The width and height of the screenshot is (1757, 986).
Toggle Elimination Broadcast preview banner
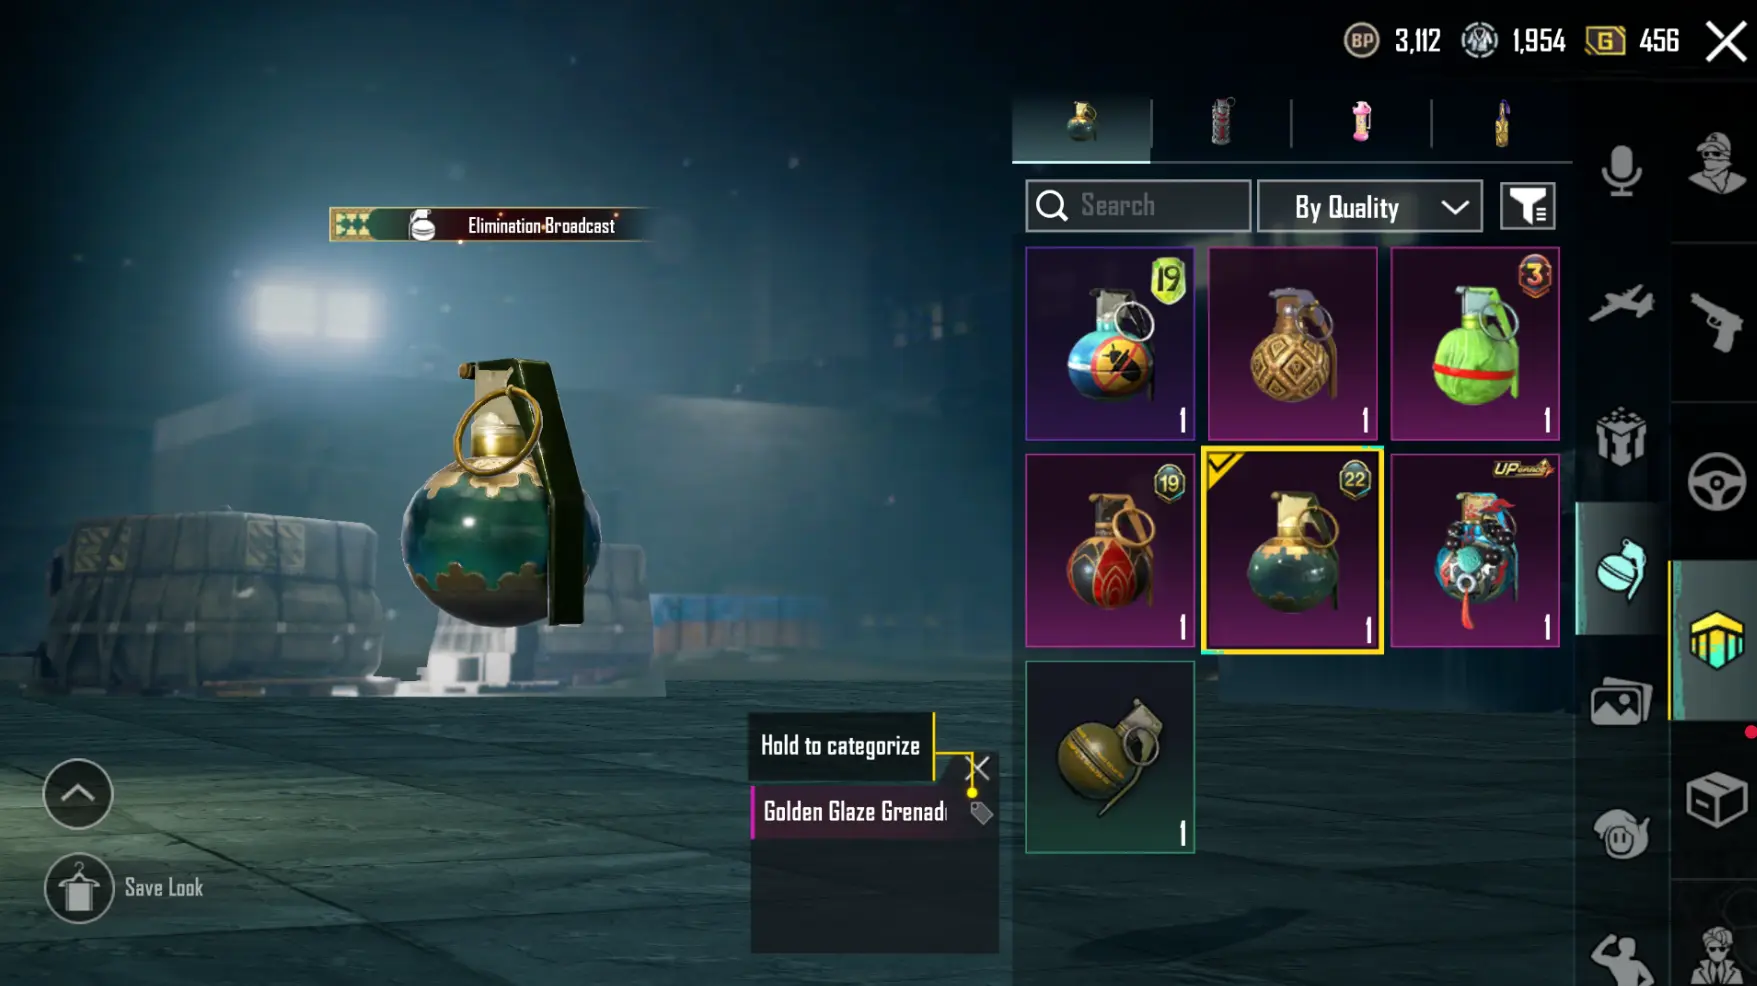(x=490, y=225)
